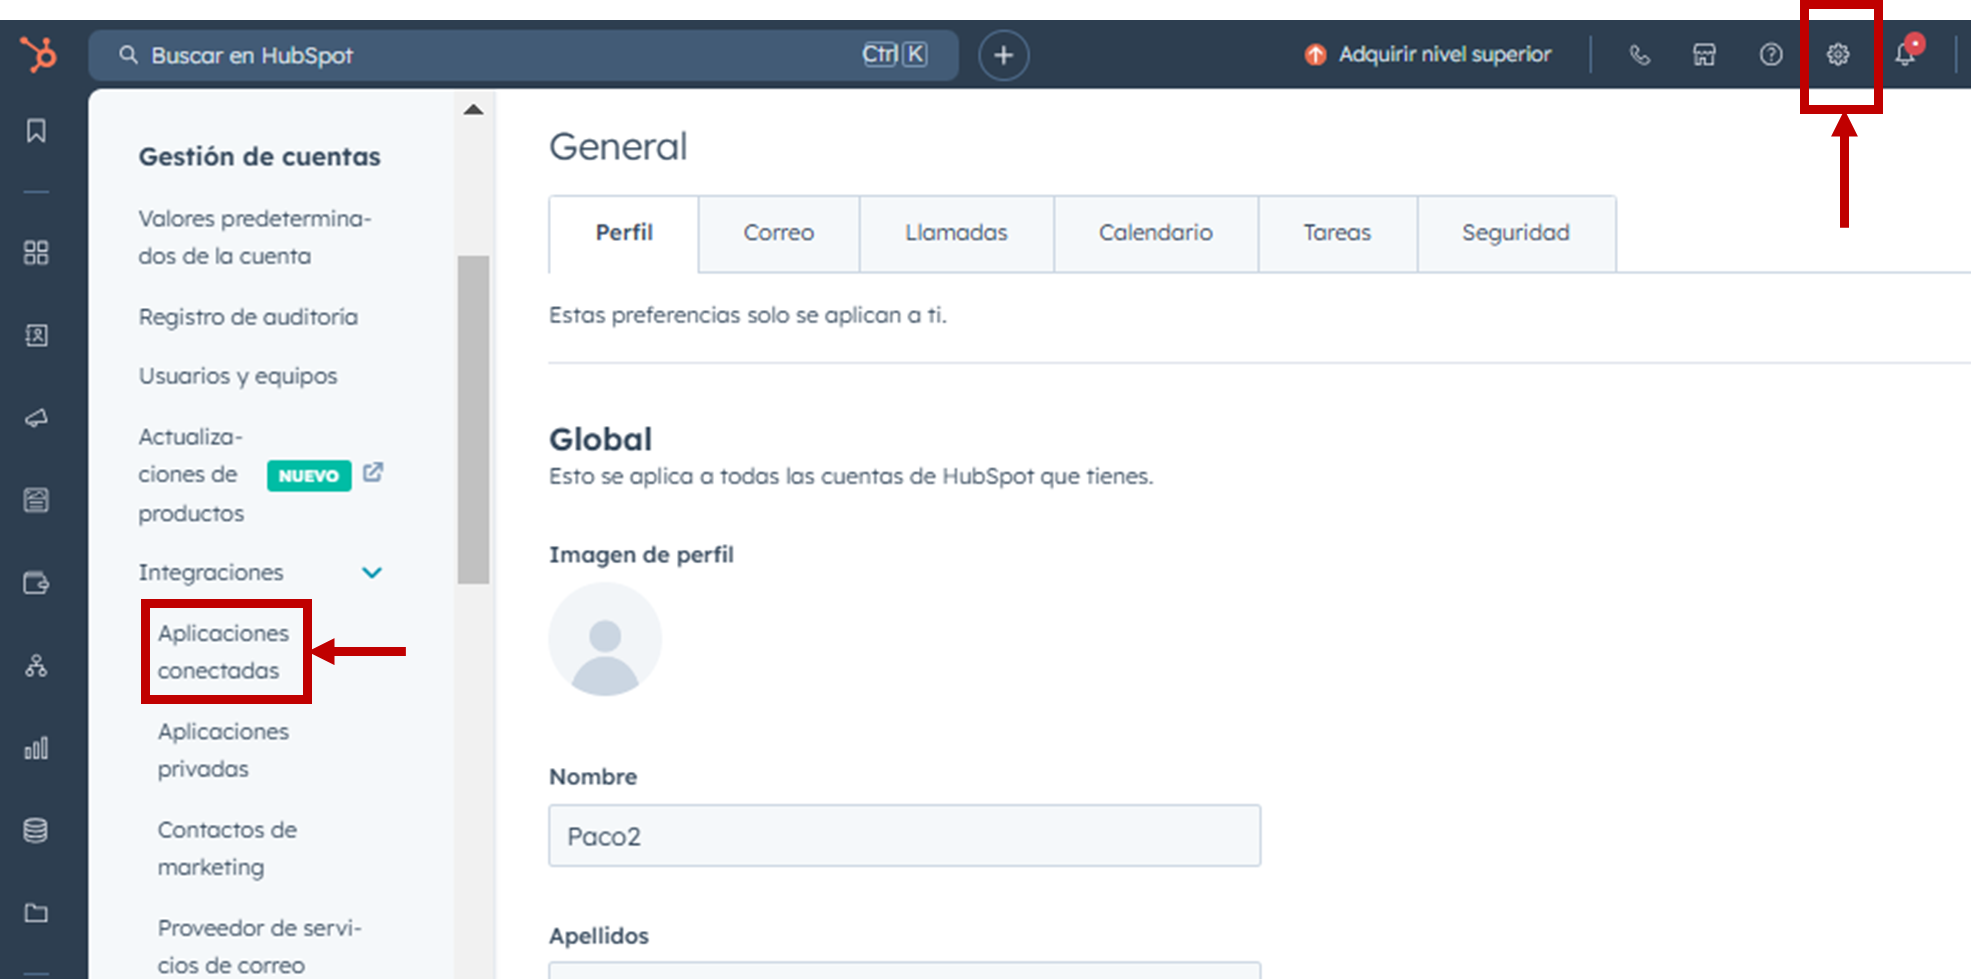Open Aplicaciones conectadas in sidebar
1971x979 pixels.
coord(223,652)
